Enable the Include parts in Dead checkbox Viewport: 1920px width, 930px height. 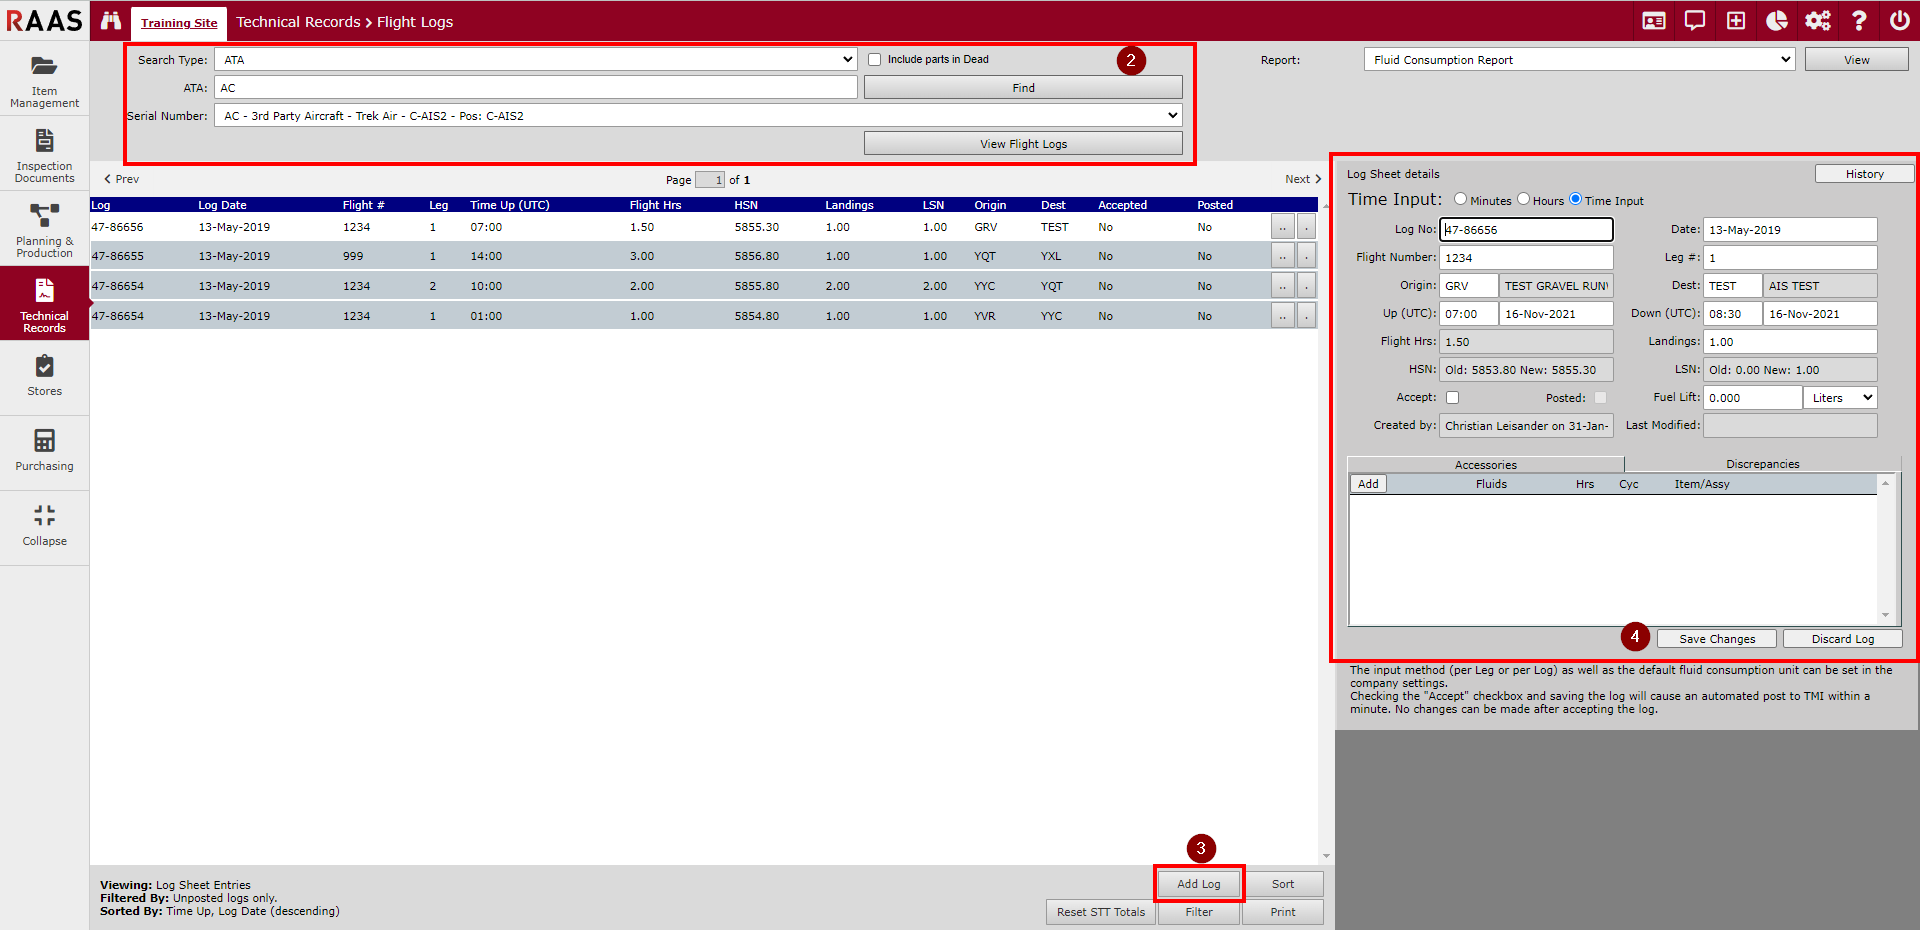coord(875,59)
